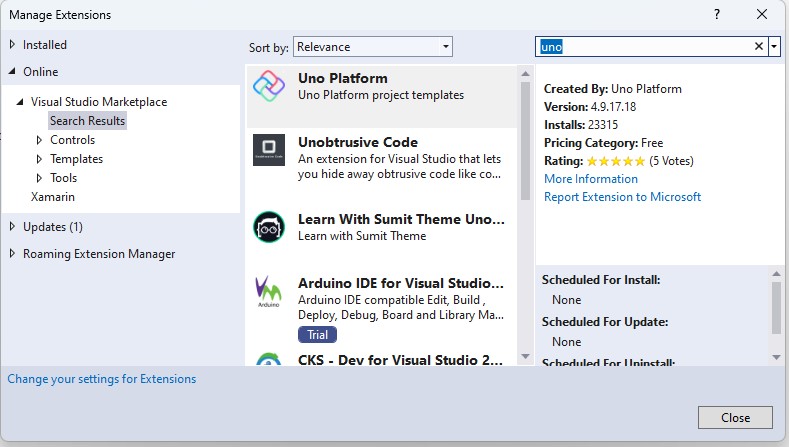Click the help question mark icon

[x=717, y=15]
